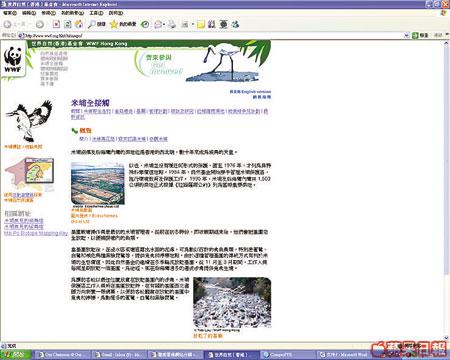Viewport: 450px width, 360px height.
Task: Click the WWF panda logo
Action: [13, 60]
